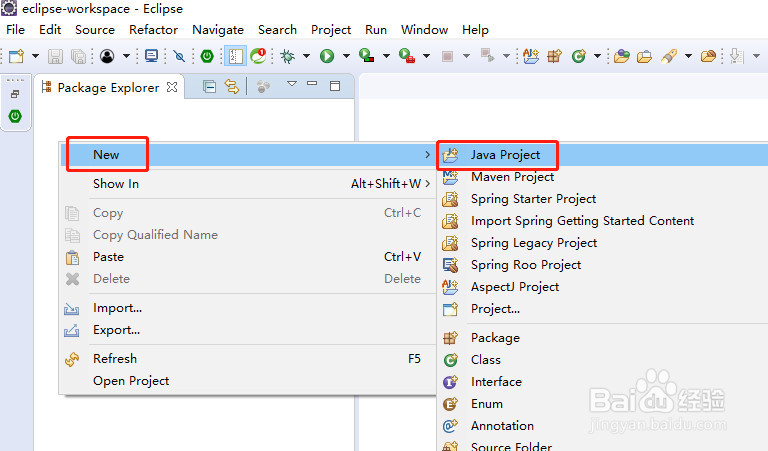Expand the Show In submenu
The width and height of the screenshot is (768, 451).
click(248, 184)
